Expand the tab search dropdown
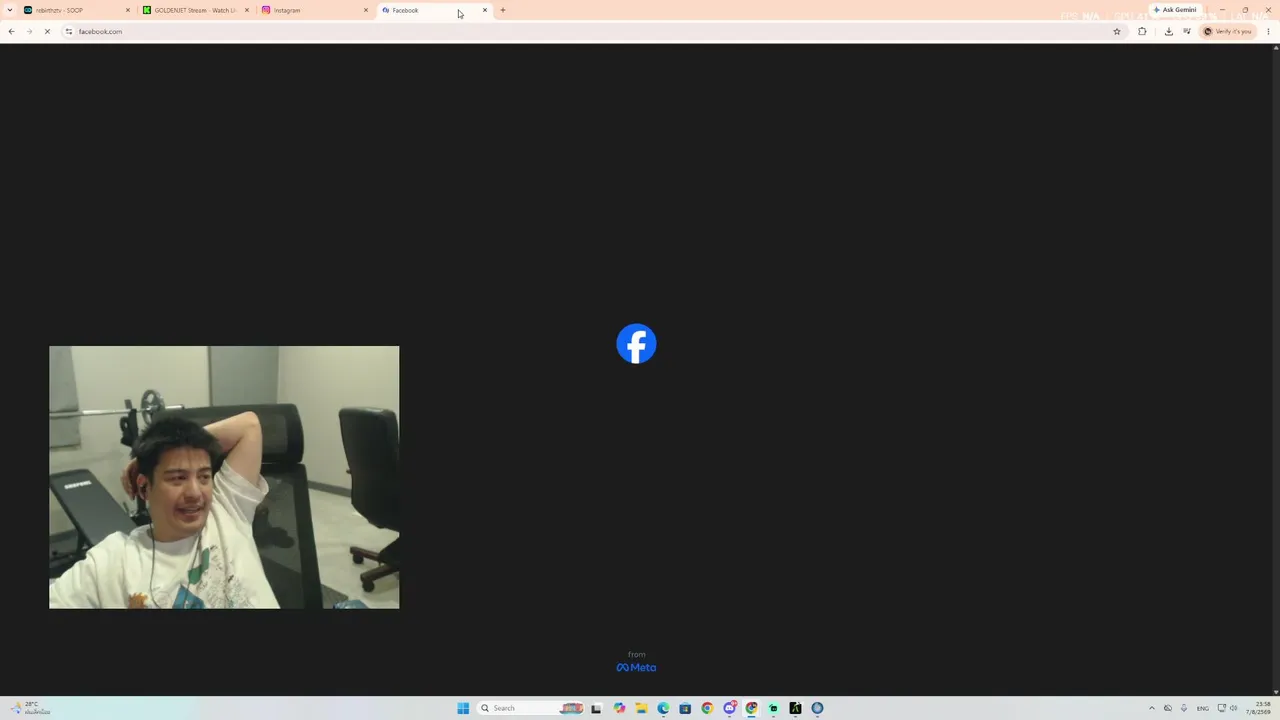The height and width of the screenshot is (720, 1280). (x=9, y=10)
